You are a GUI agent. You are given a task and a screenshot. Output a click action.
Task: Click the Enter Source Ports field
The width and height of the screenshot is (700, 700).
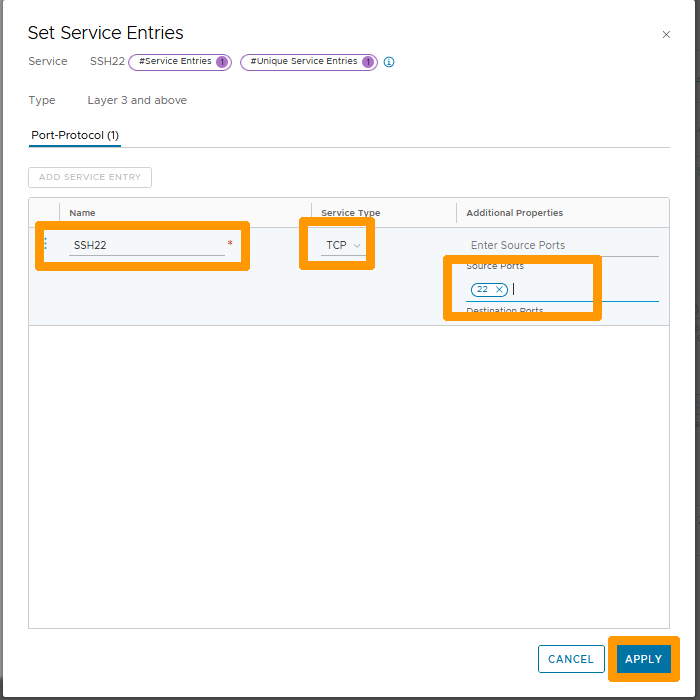(x=562, y=245)
